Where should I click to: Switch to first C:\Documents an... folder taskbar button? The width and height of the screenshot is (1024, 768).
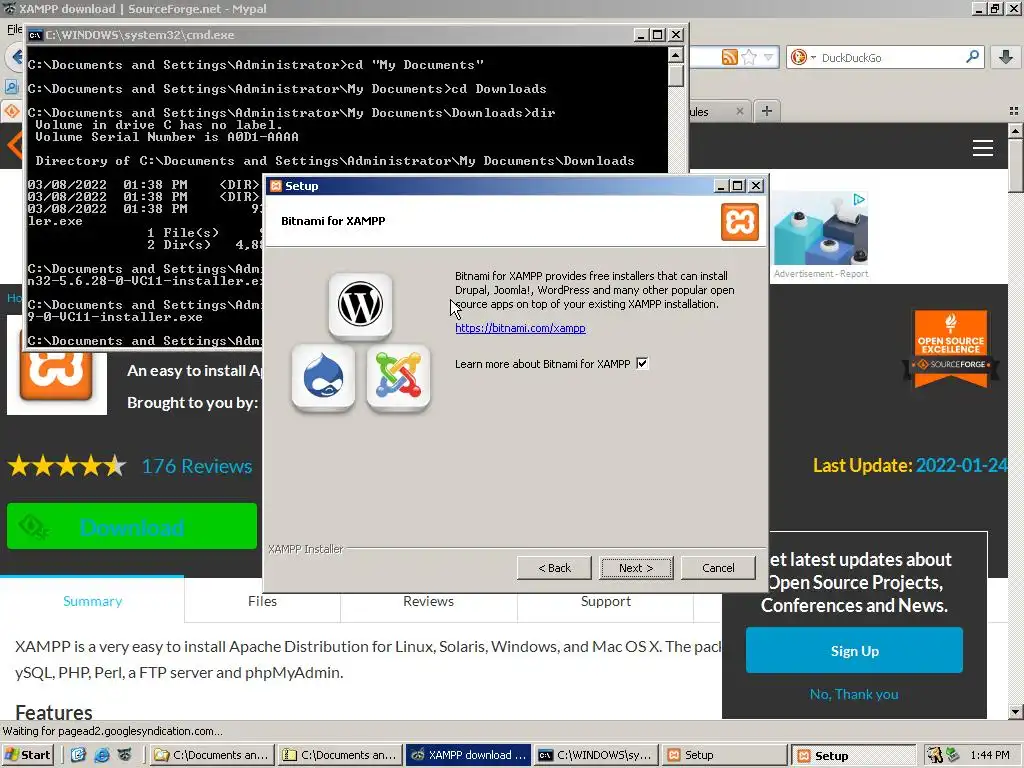tap(210, 755)
